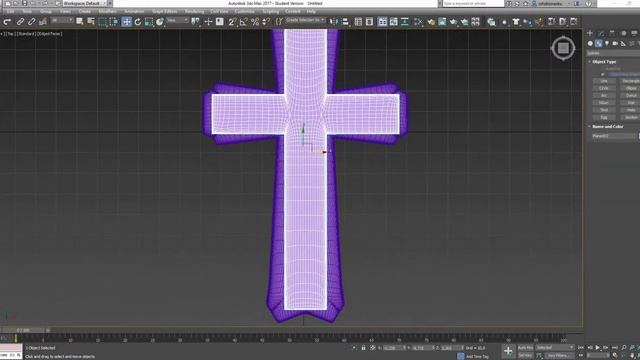This screenshot has width=640, height=360.
Task: Activate Select and Move tool
Action: coord(127,22)
